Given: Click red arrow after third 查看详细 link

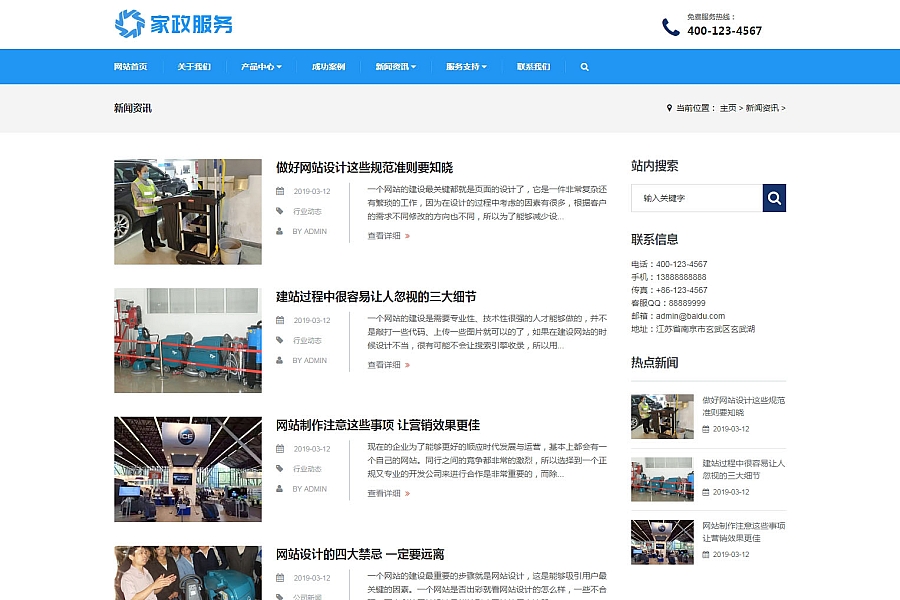Looking at the screenshot, I should (408, 494).
